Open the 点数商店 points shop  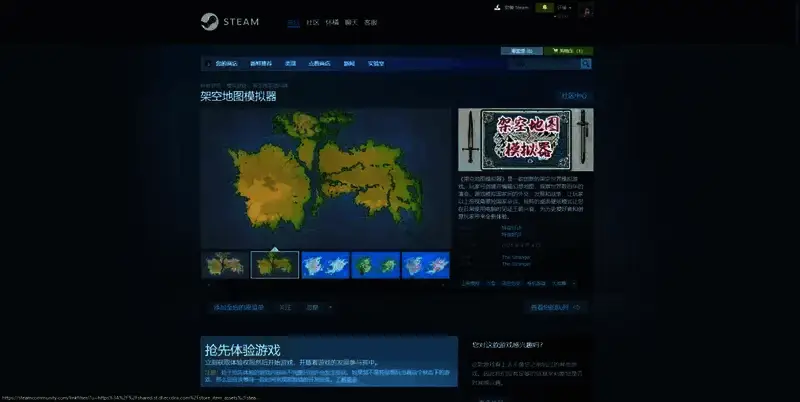[319, 64]
